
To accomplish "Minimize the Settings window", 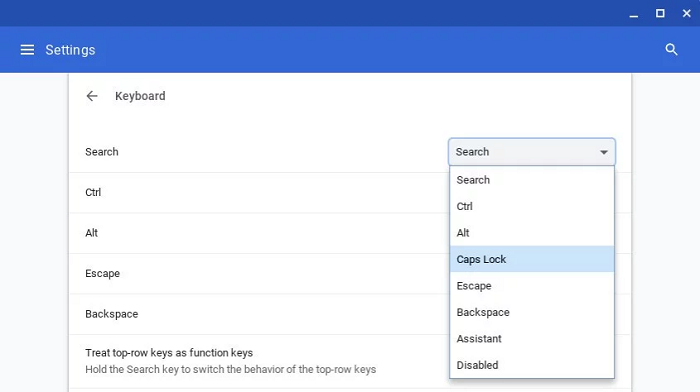I will (x=633, y=14).
